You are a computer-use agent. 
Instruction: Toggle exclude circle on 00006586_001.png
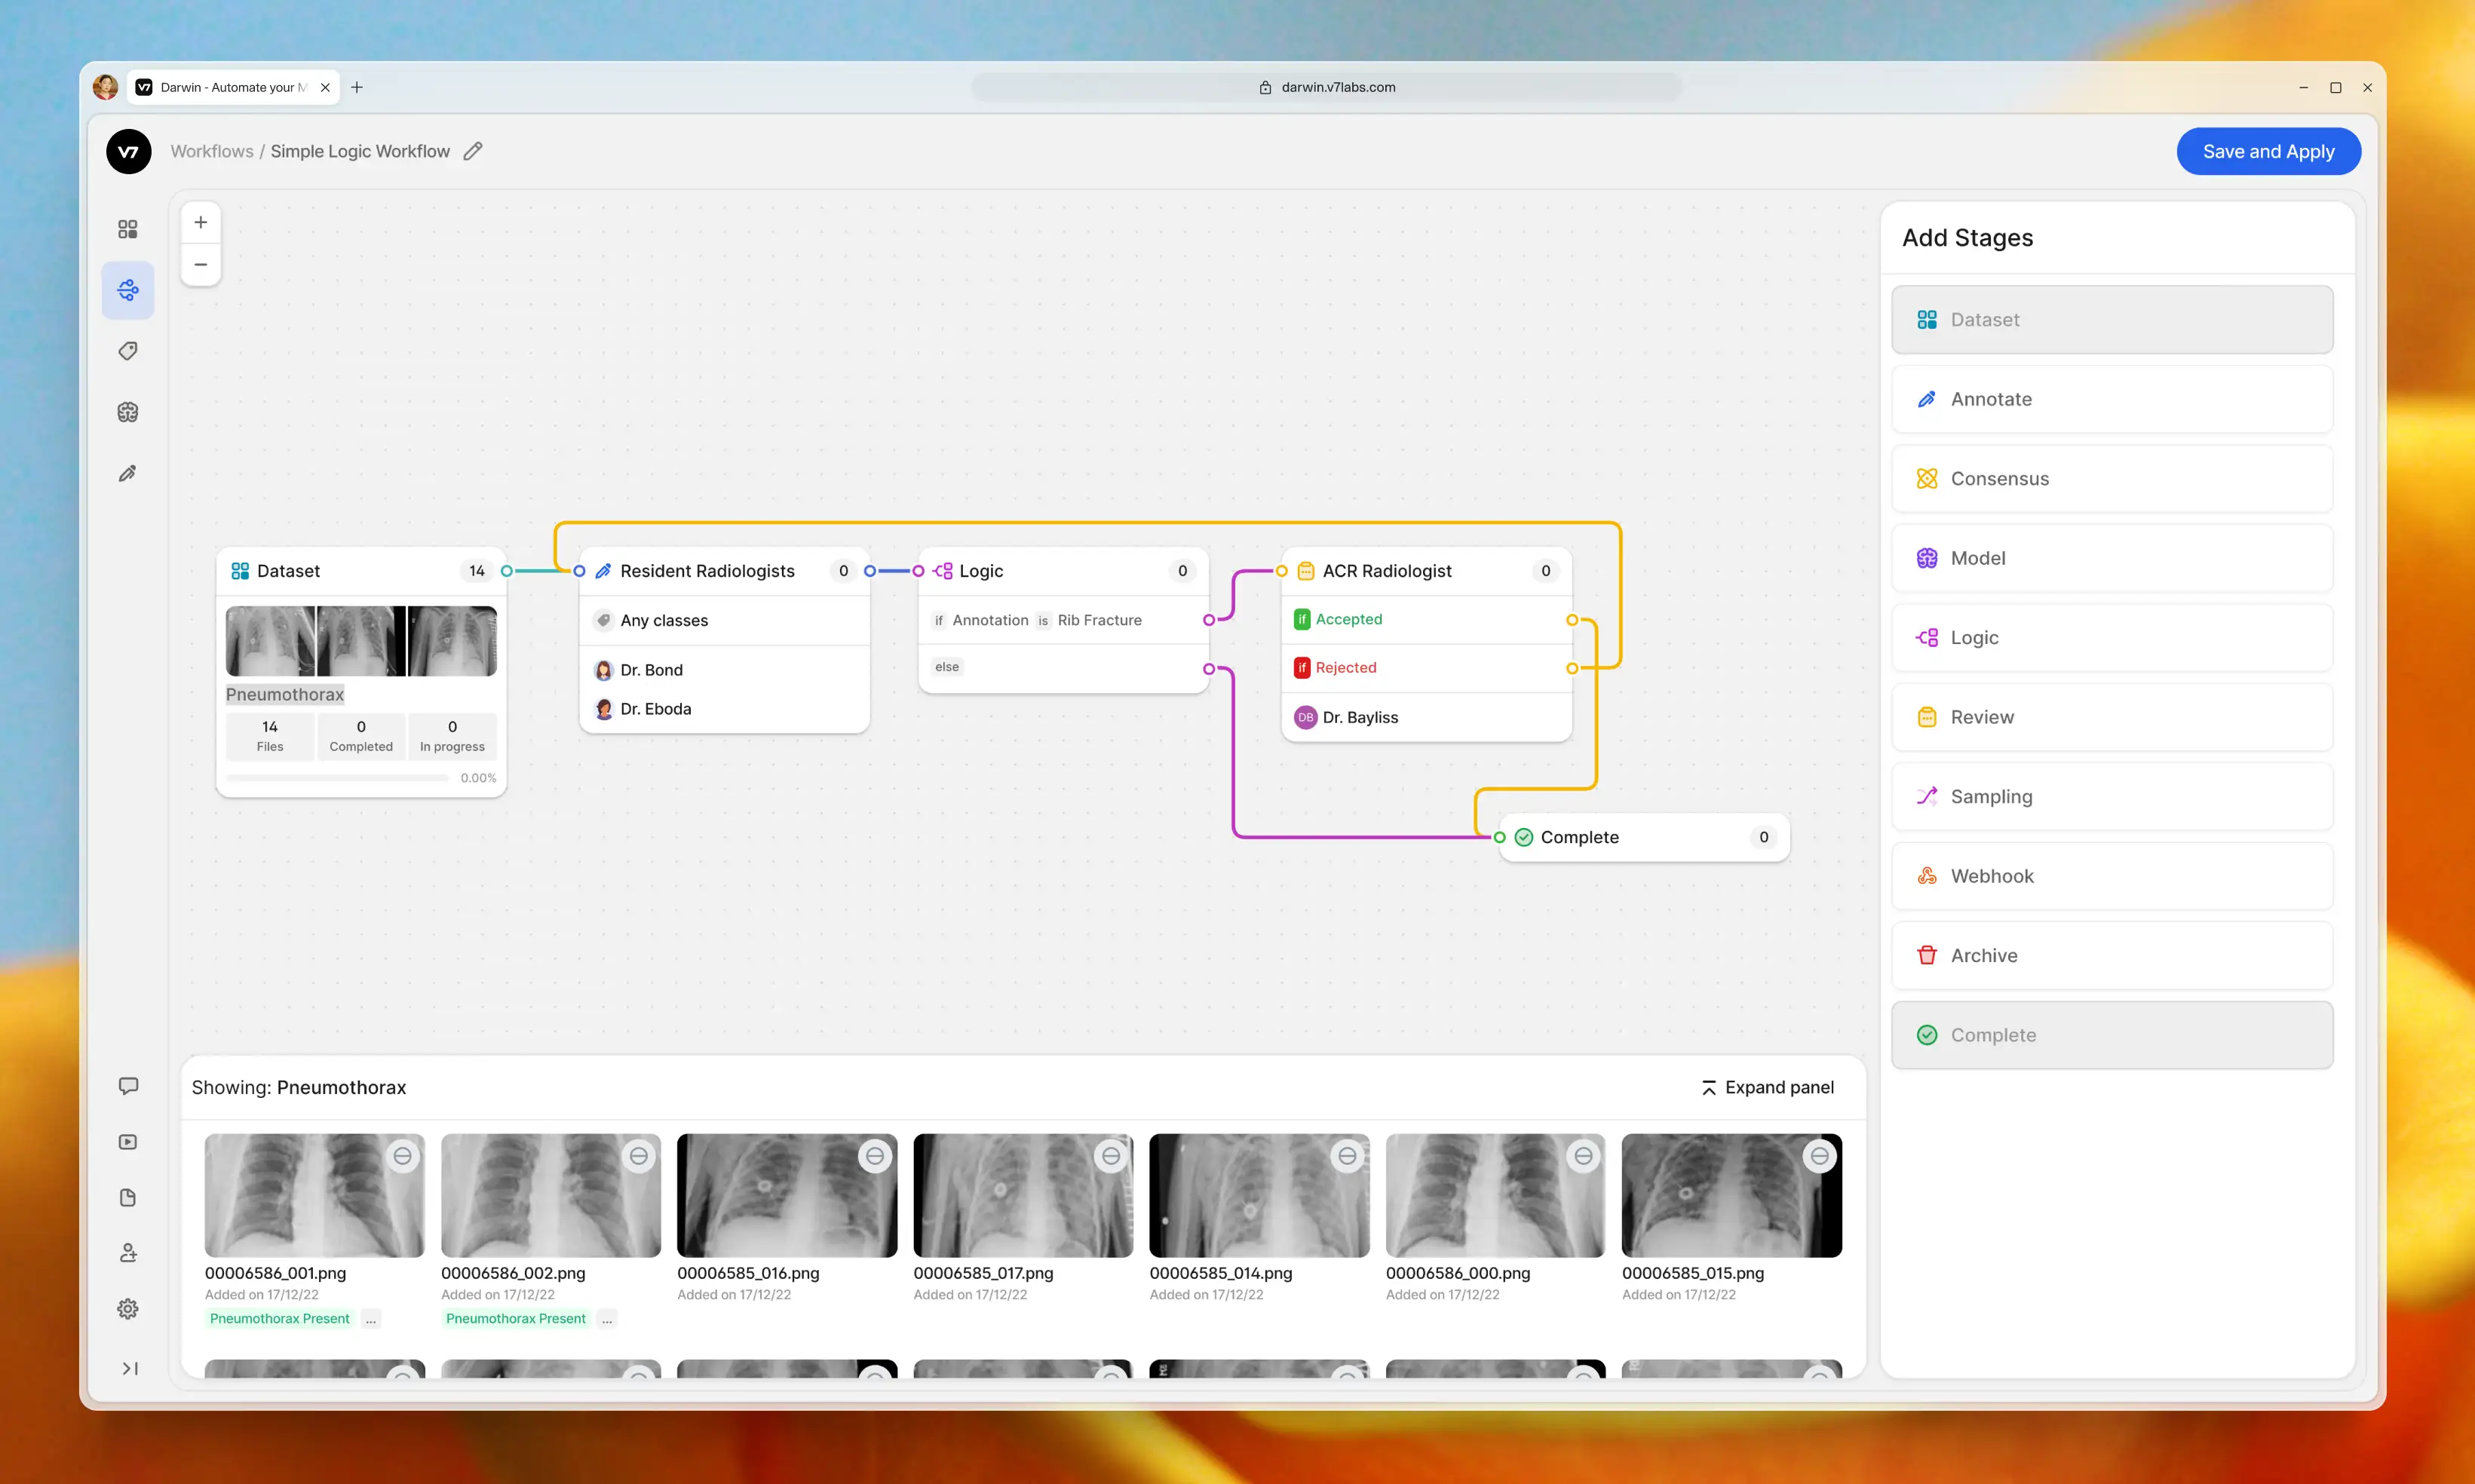[402, 1156]
